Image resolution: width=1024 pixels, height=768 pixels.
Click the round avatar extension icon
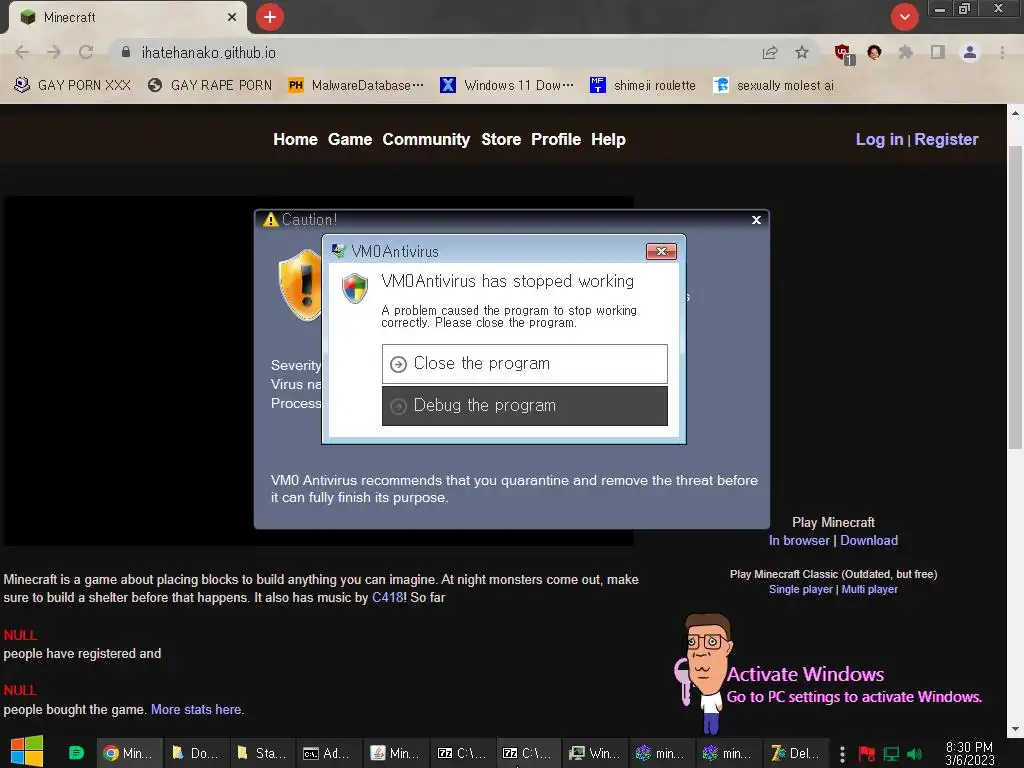pos(874,52)
